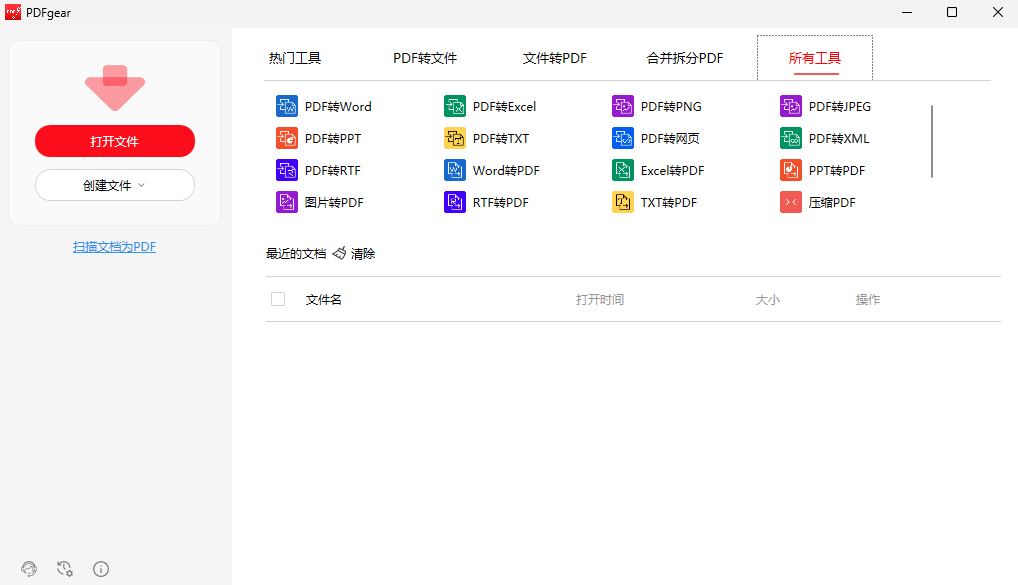The image size is (1018, 585).
Task: Switch to the 合并拆分PDF tab
Action: tap(684, 58)
